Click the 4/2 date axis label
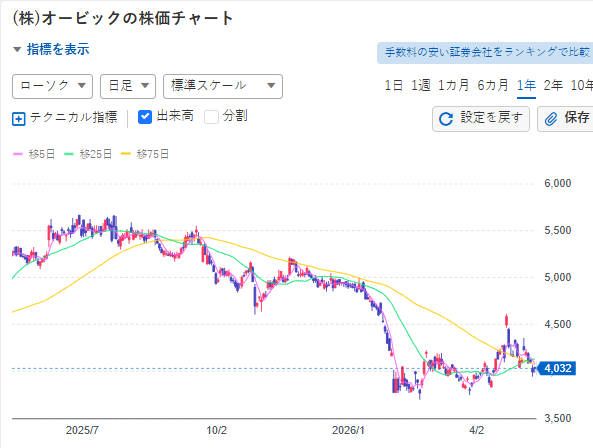This screenshot has height=448, width=593. (477, 430)
